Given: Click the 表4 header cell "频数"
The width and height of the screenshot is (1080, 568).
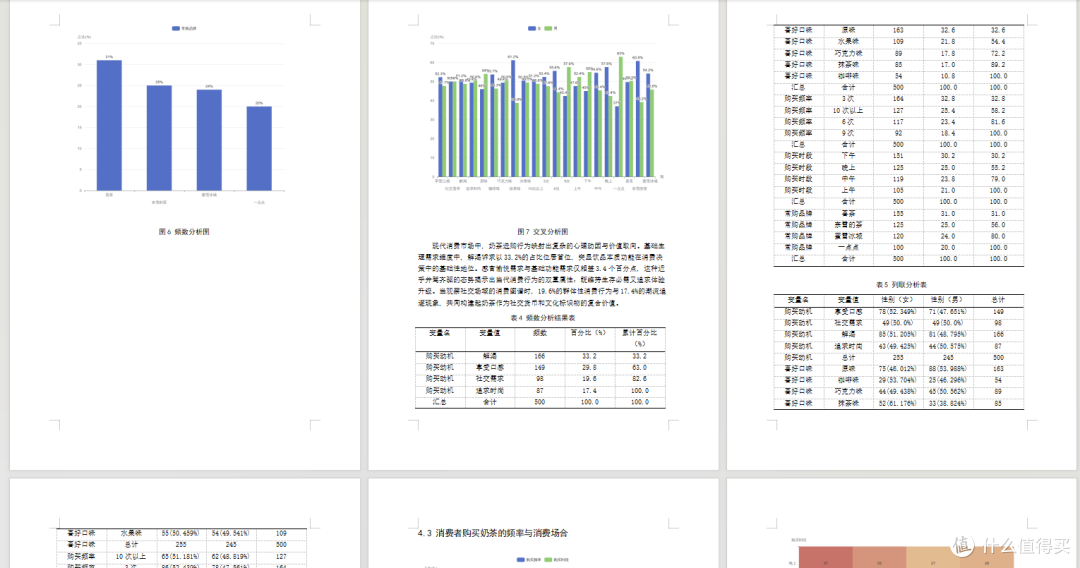Looking at the screenshot, I should click(x=539, y=333).
